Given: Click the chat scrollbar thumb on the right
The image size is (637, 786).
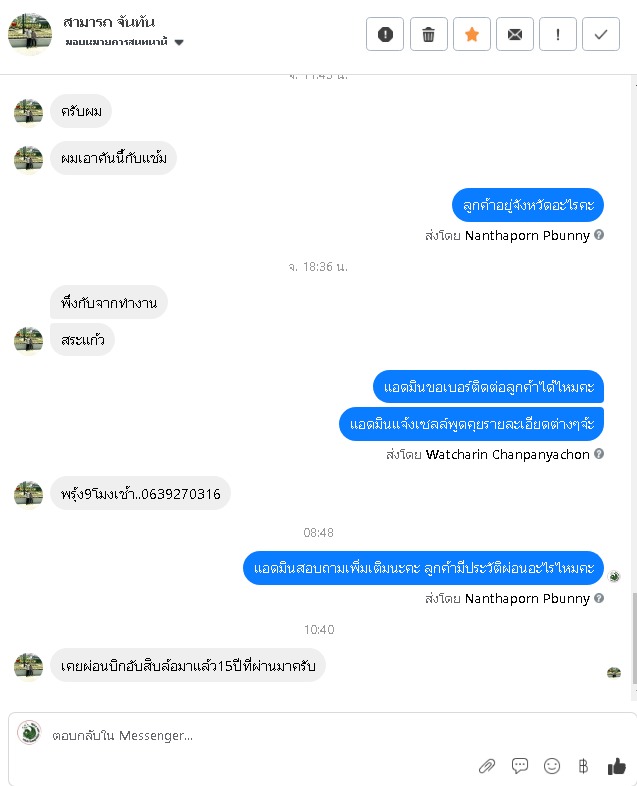Looking at the screenshot, I should pos(634,638).
